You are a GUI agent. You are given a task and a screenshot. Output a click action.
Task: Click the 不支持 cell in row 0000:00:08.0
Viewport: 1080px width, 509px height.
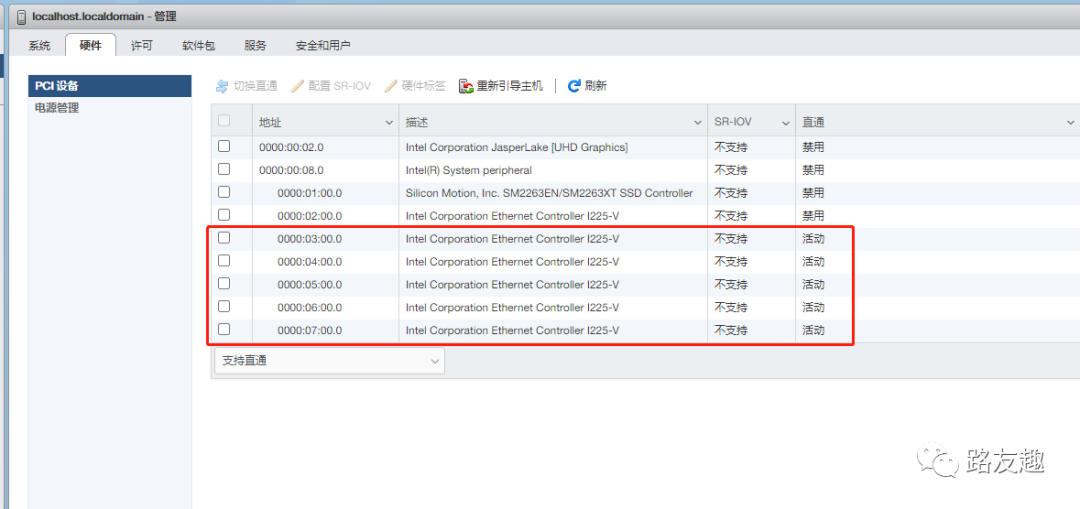731,169
